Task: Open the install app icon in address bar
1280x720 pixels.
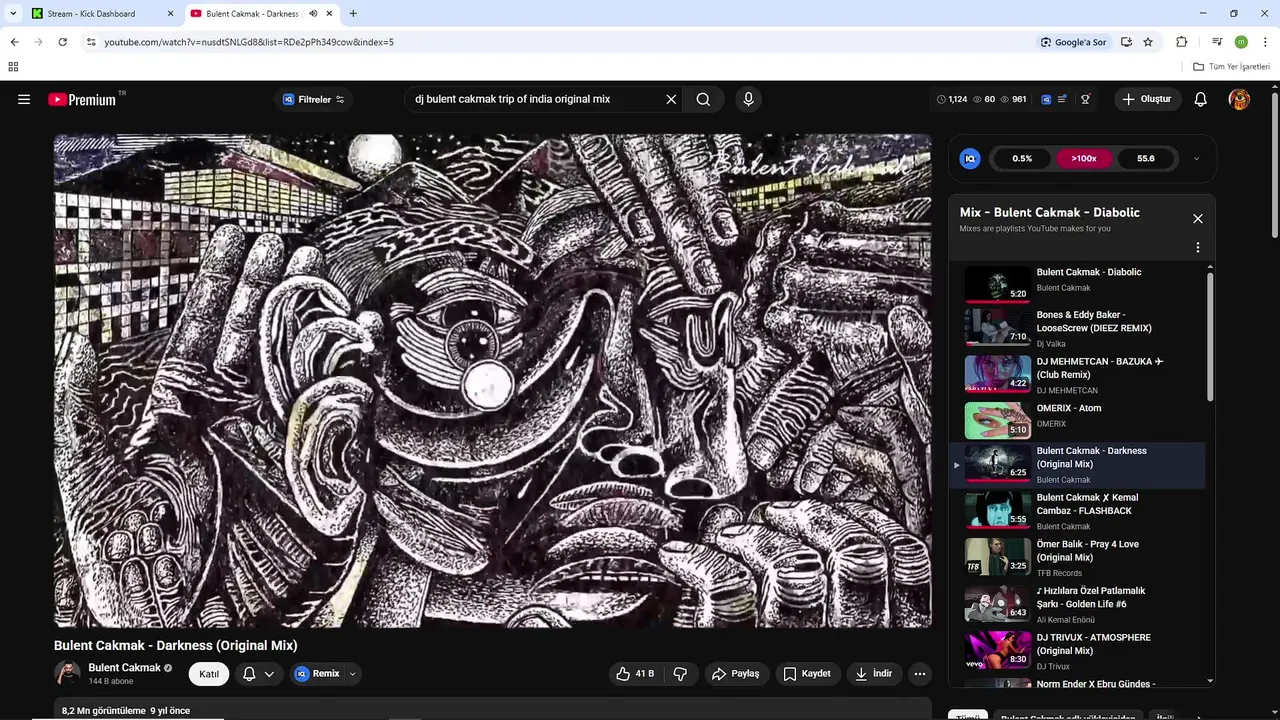Action: coord(1126,42)
